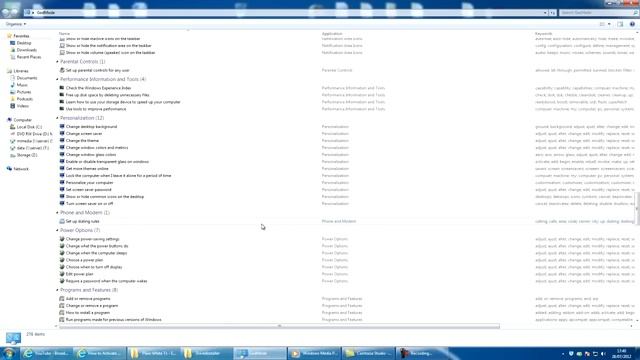Open the address bar history dropdown
Image resolution: width=640 pixels, height=360 pixels.
pyautogui.click(x=545, y=13)
